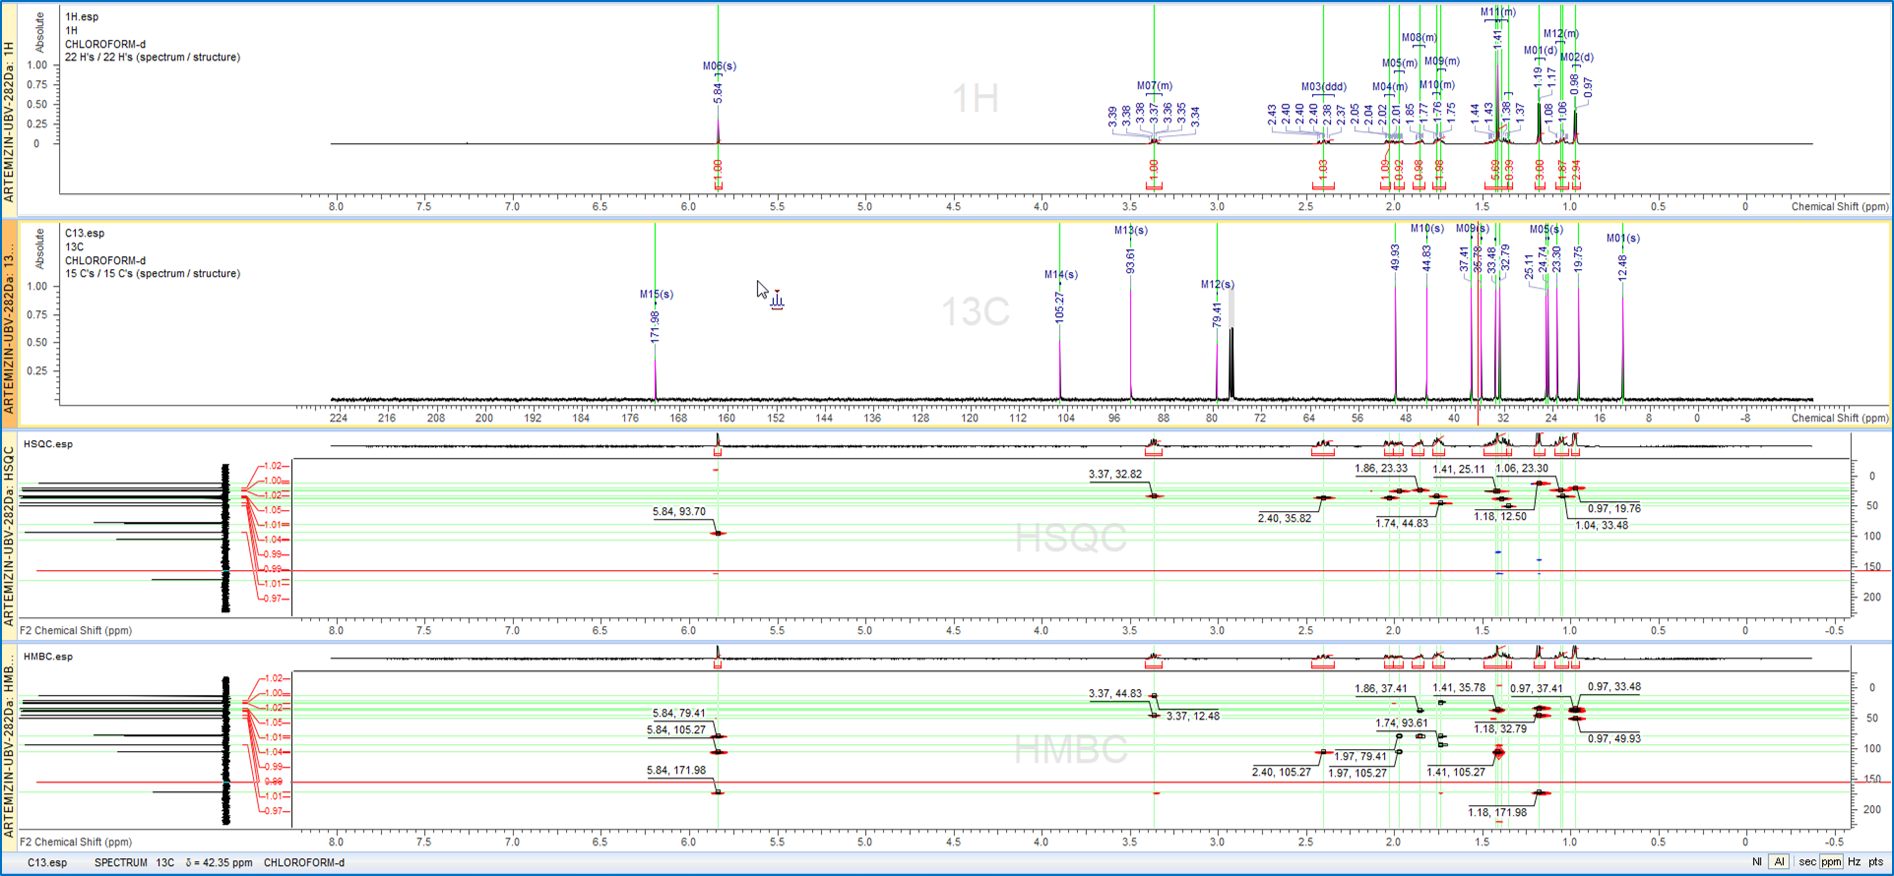The width and height of the screenshot is (1894, 876).
Task: Click the M10(s) label in 13C spectrum
Action: point(1427,229)
